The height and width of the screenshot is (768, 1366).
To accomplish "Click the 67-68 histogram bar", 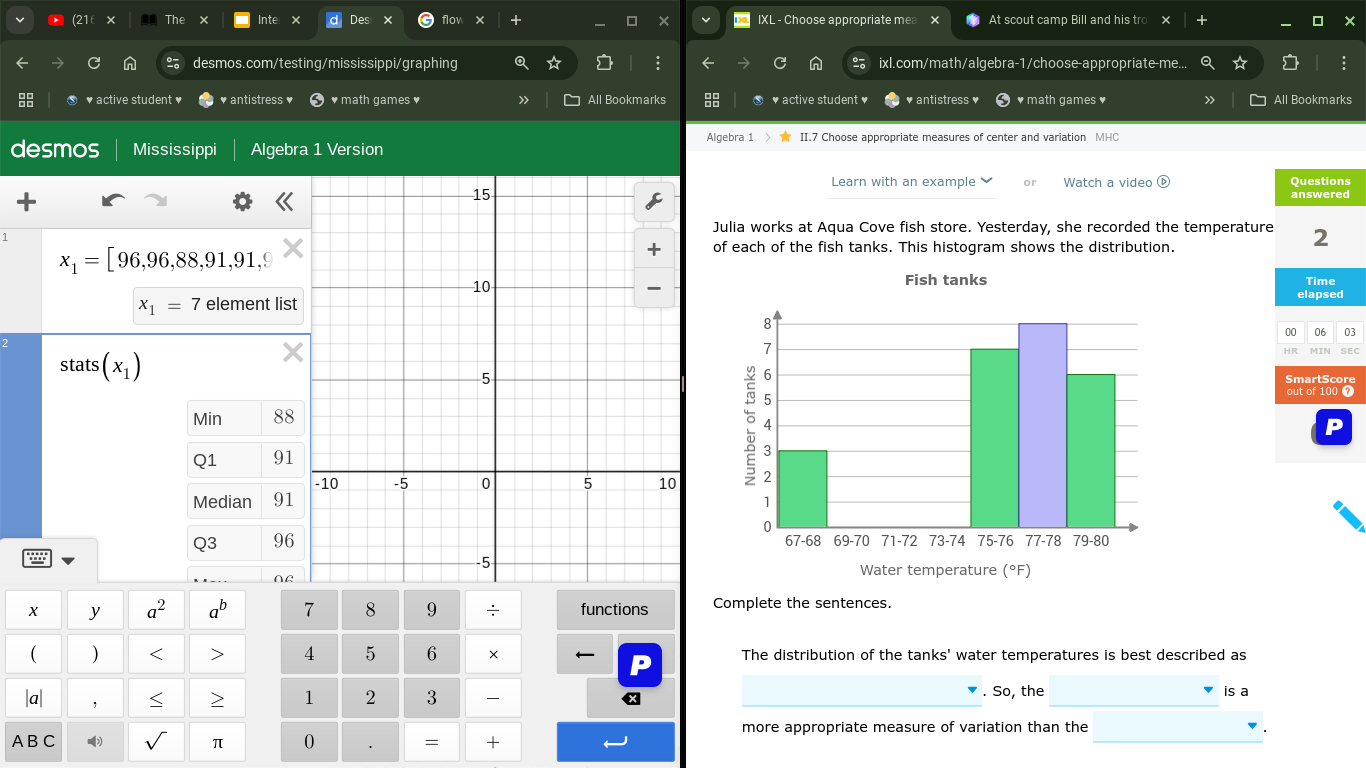I will [803, 489].
